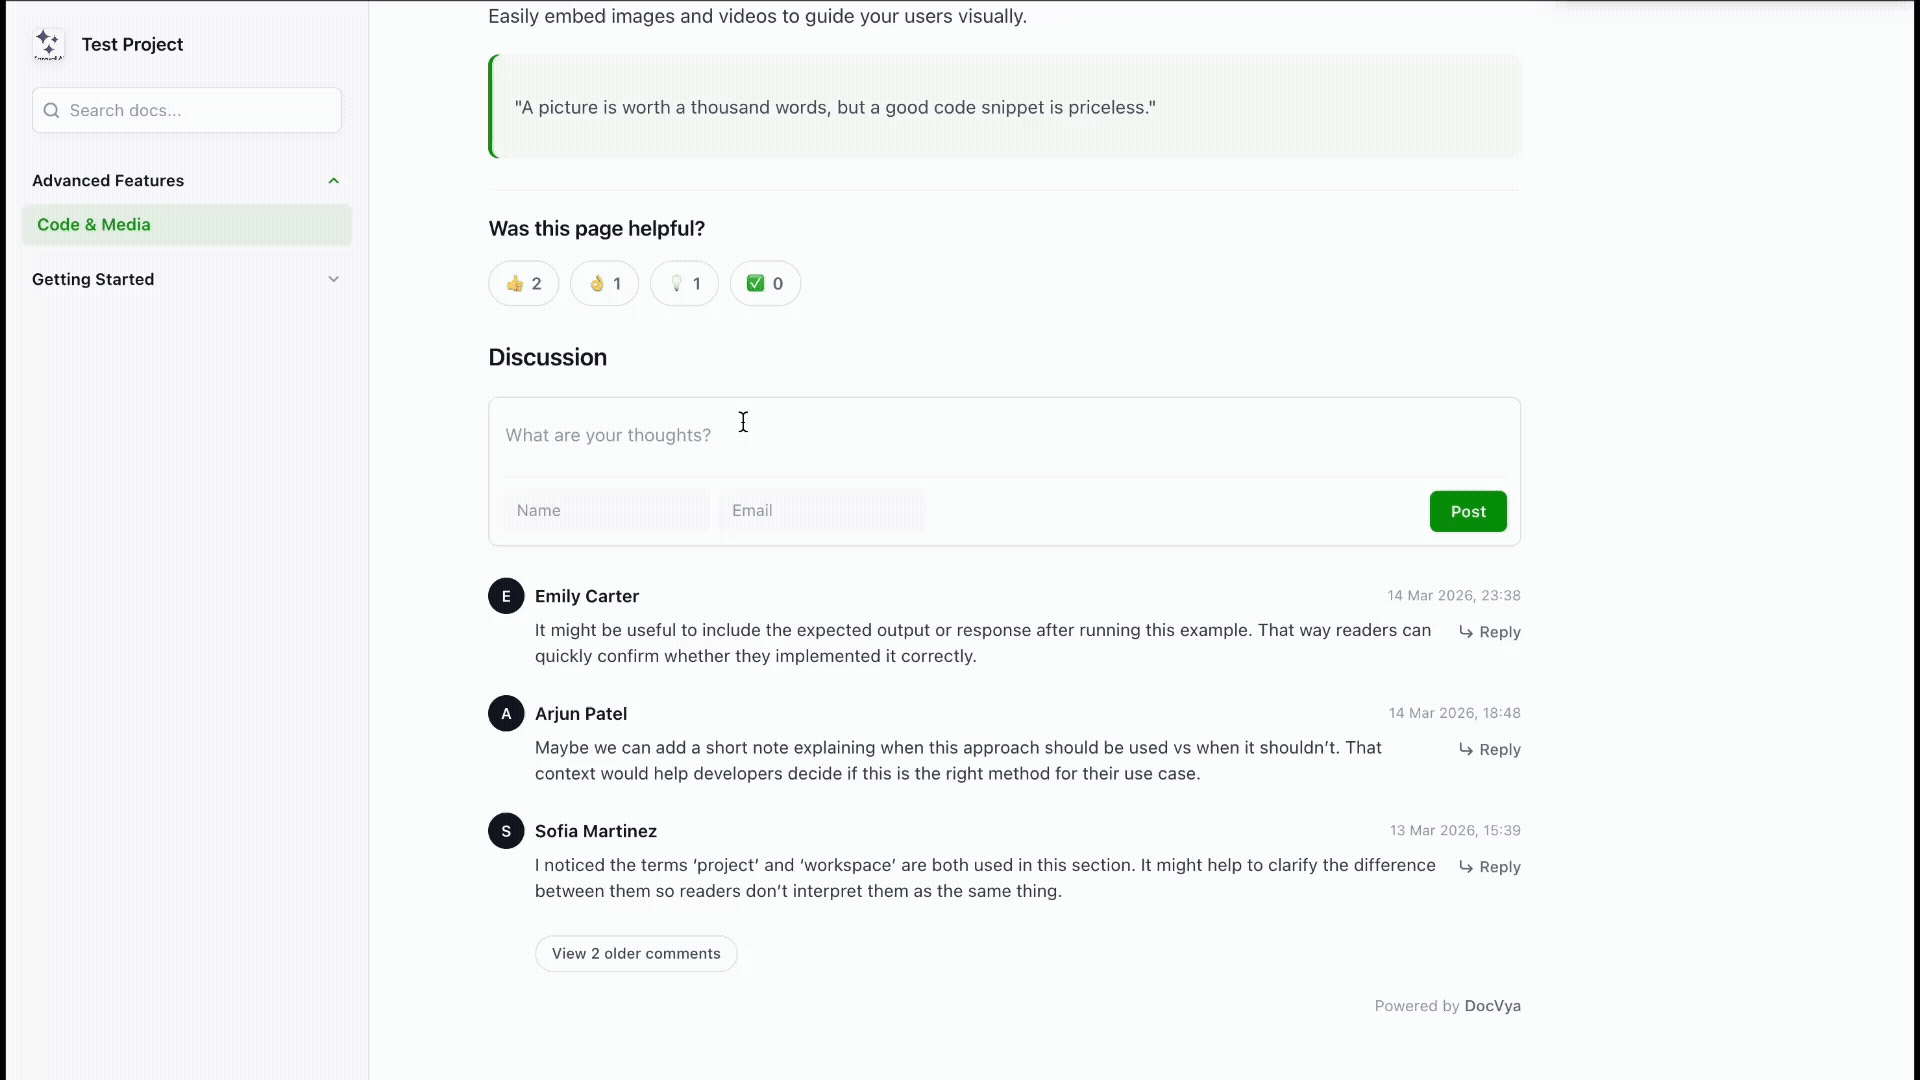Toggle the lightbulb reaction

pos(684,283)
